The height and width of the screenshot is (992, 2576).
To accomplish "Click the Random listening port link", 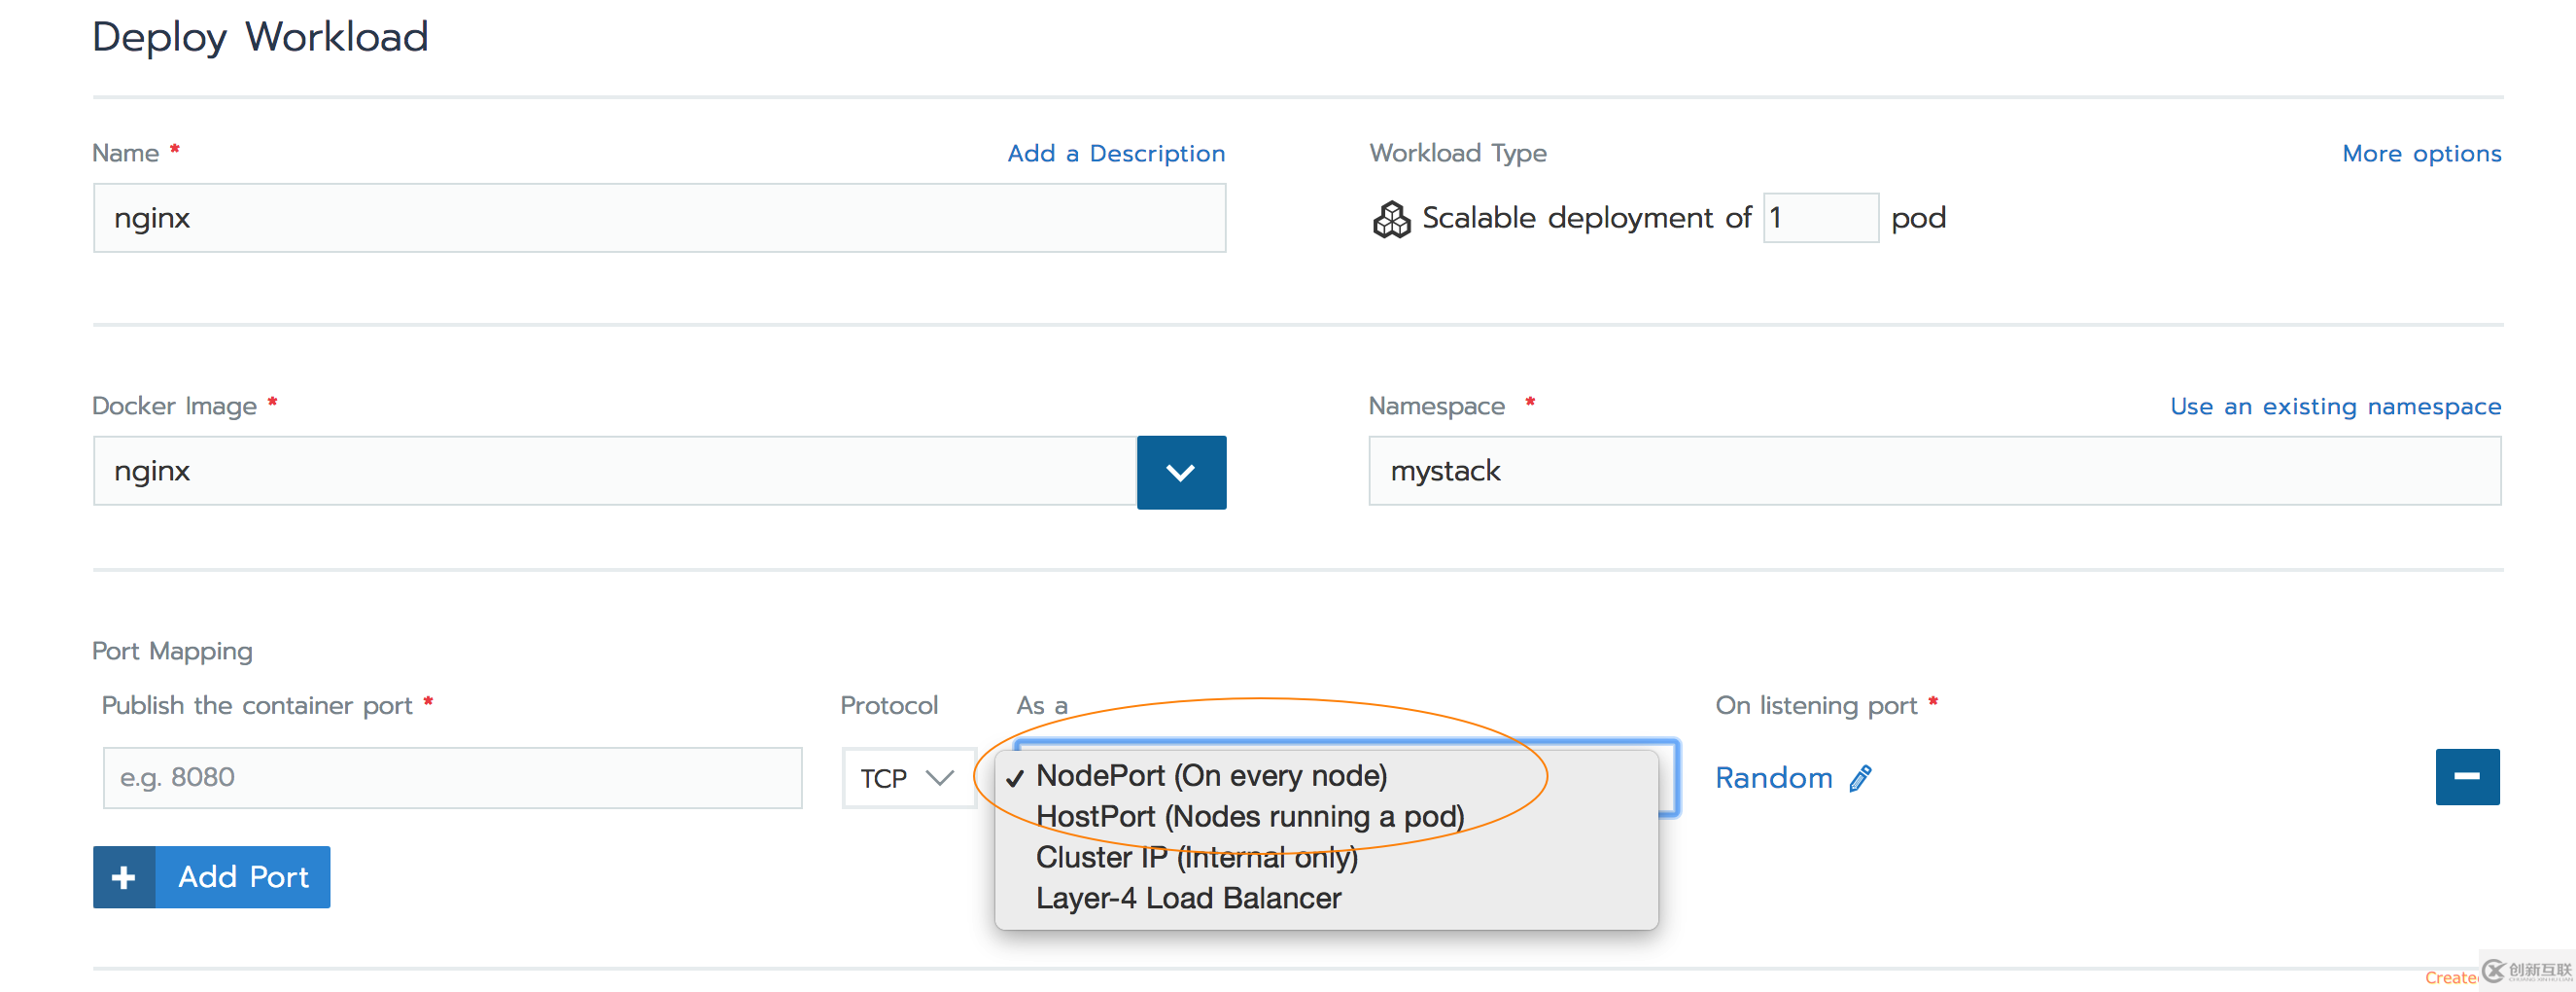I will [x=1773, y=778].
